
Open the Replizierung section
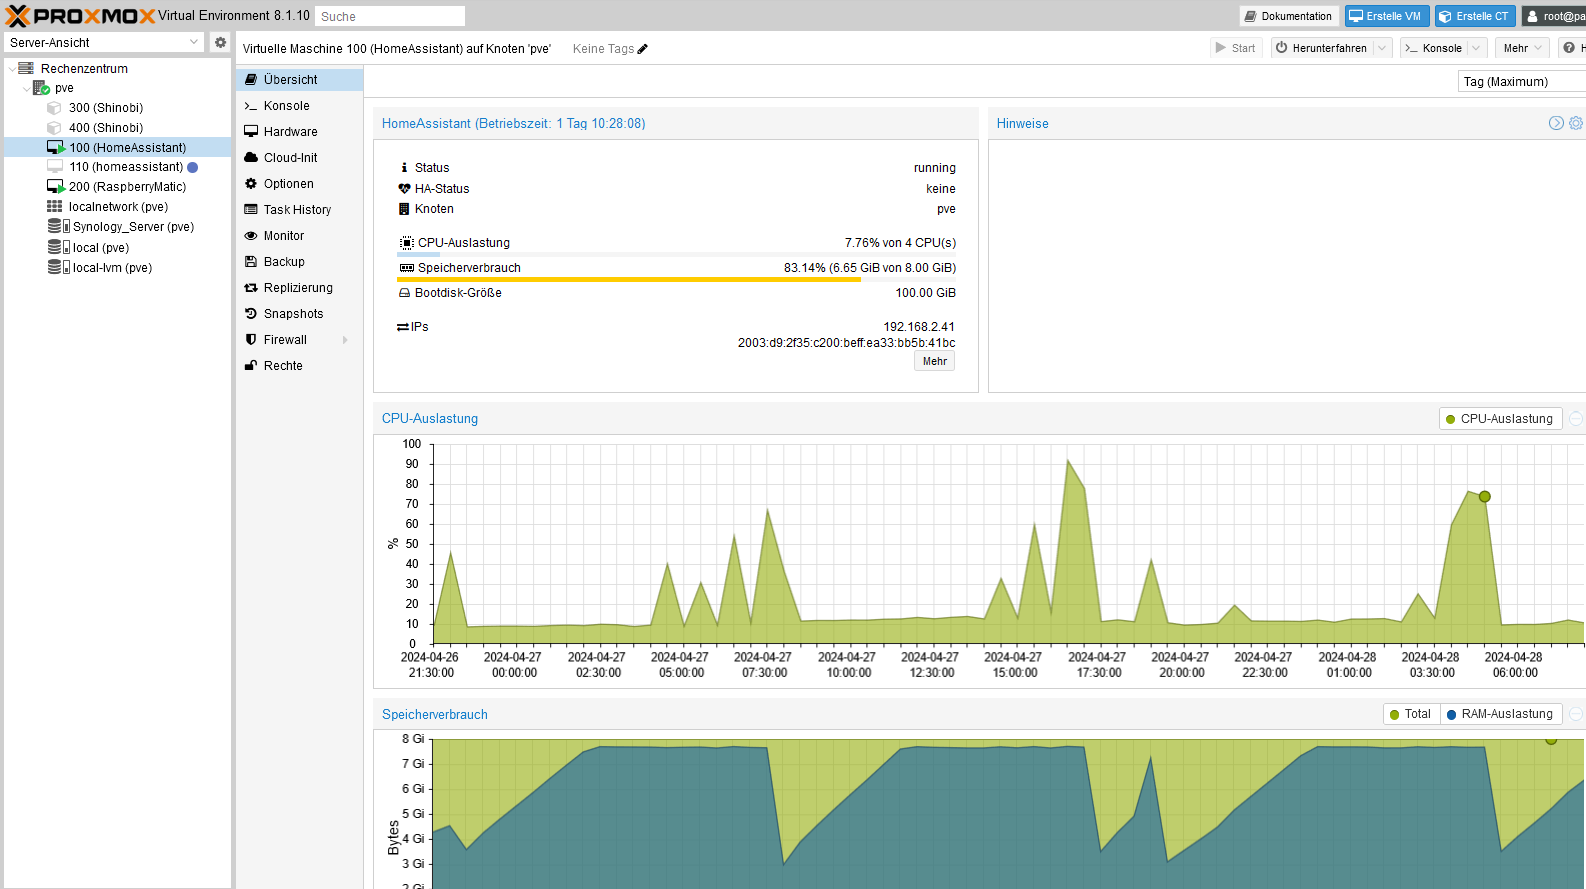[300, 288]
